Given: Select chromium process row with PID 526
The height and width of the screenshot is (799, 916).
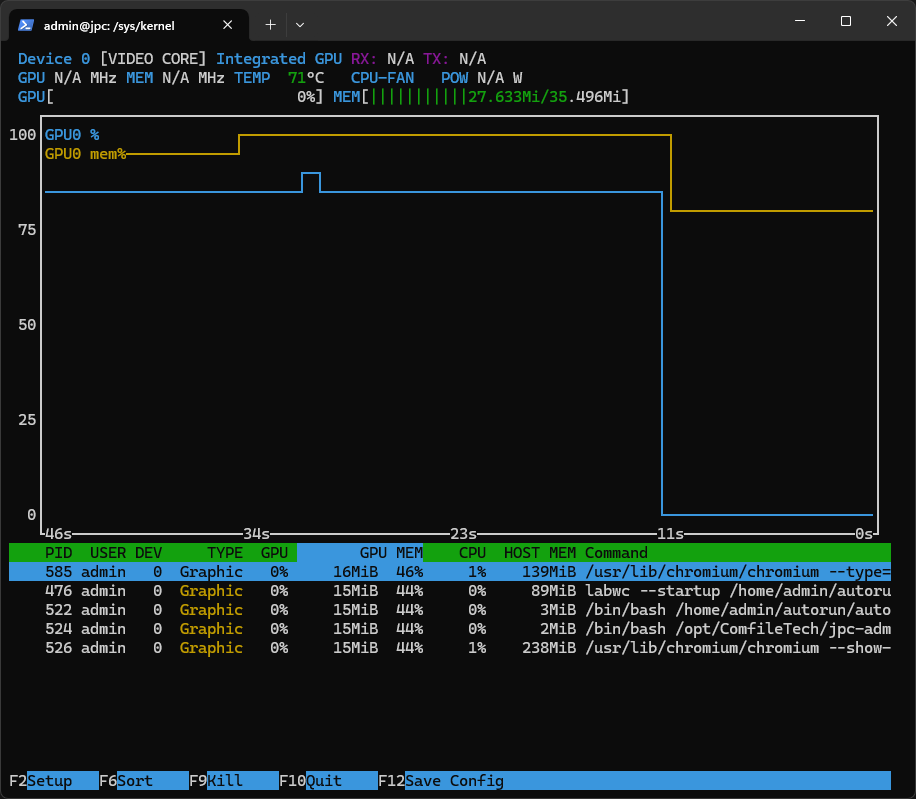Looking at the screenshot, I should coord(450,648).
